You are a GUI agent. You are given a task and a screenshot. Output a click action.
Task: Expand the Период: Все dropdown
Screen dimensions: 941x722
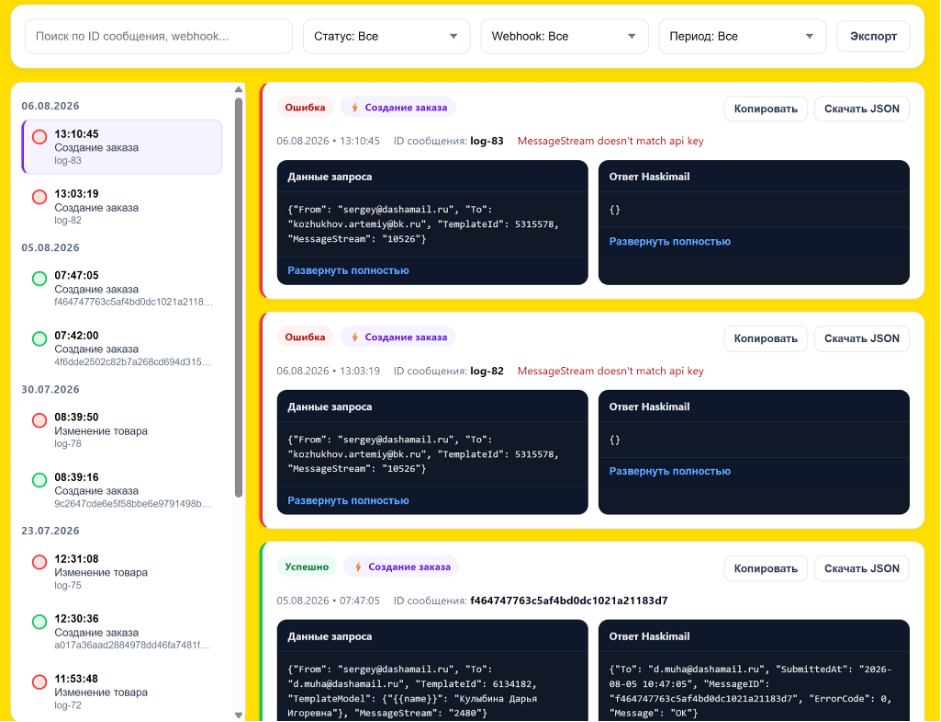(742, 37)
